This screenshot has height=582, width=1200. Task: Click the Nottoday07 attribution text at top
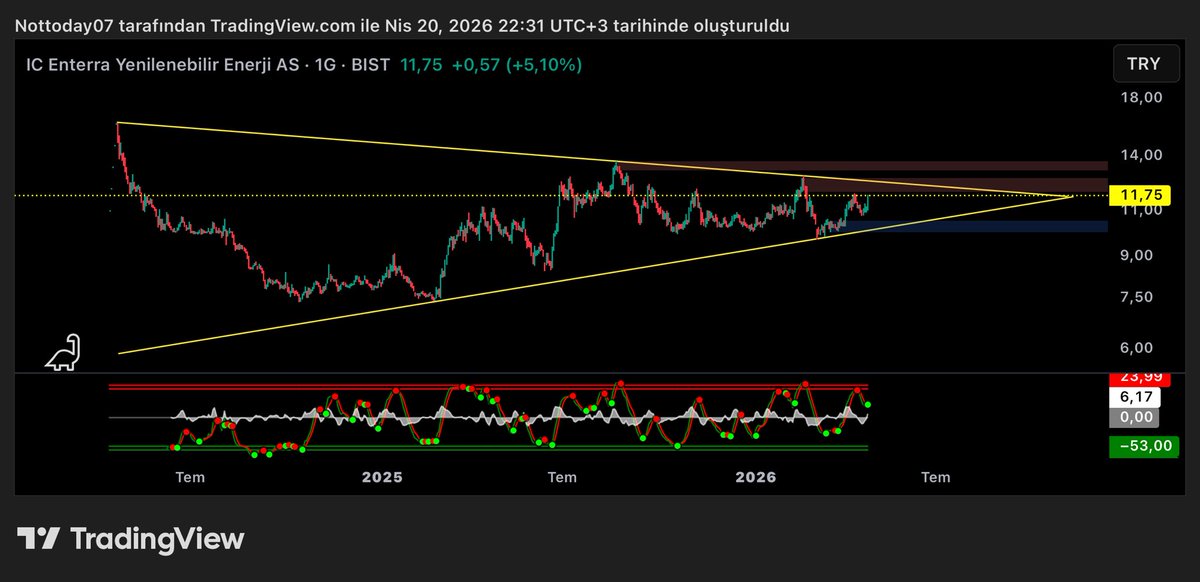click(x=402, y=26)
